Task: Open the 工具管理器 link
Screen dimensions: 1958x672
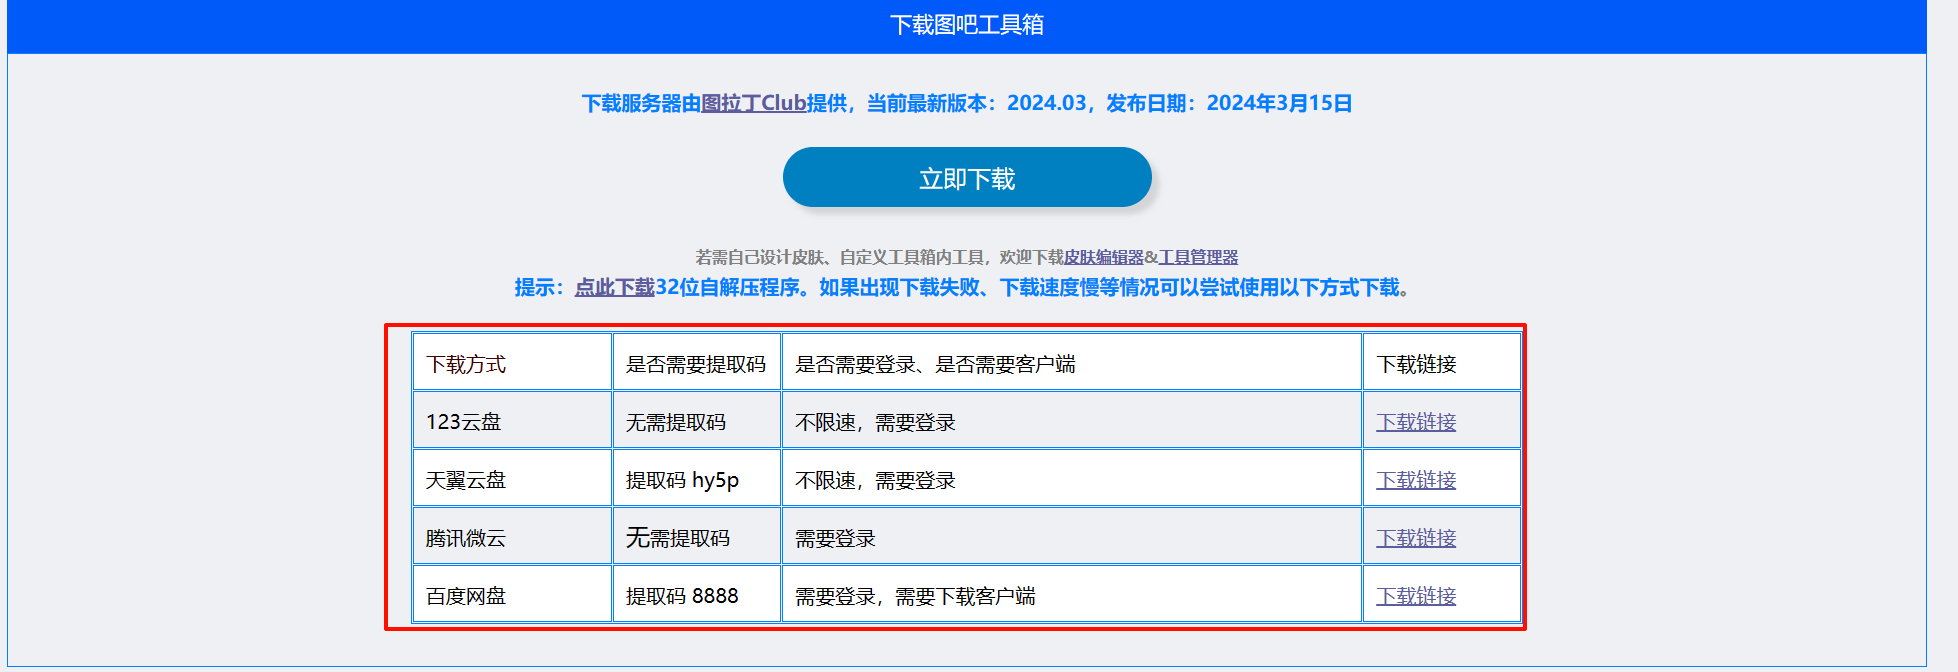Action: click(x=1198, y=257)
